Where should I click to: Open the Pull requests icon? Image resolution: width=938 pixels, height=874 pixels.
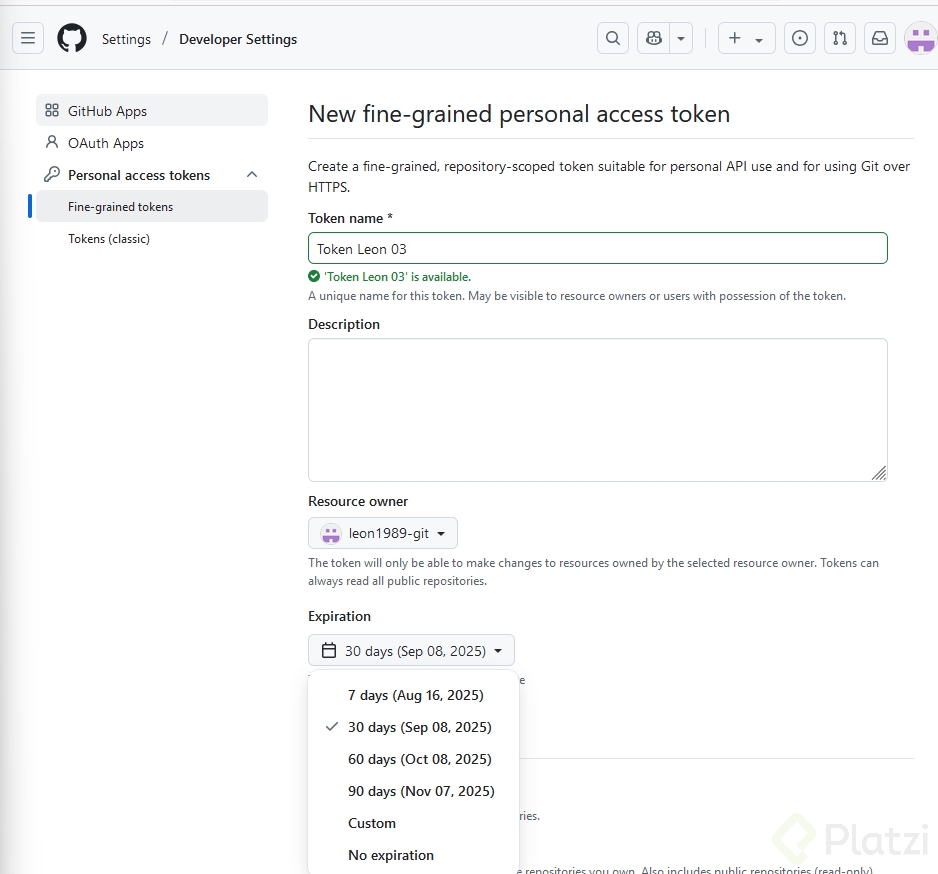pyautogui.click(x=840, y=38)
